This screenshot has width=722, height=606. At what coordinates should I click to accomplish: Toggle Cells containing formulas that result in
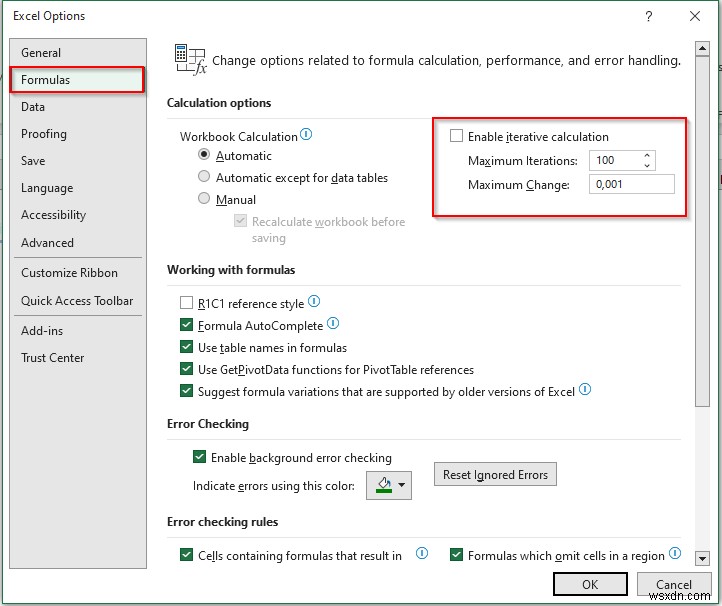[x=186, y=555]
